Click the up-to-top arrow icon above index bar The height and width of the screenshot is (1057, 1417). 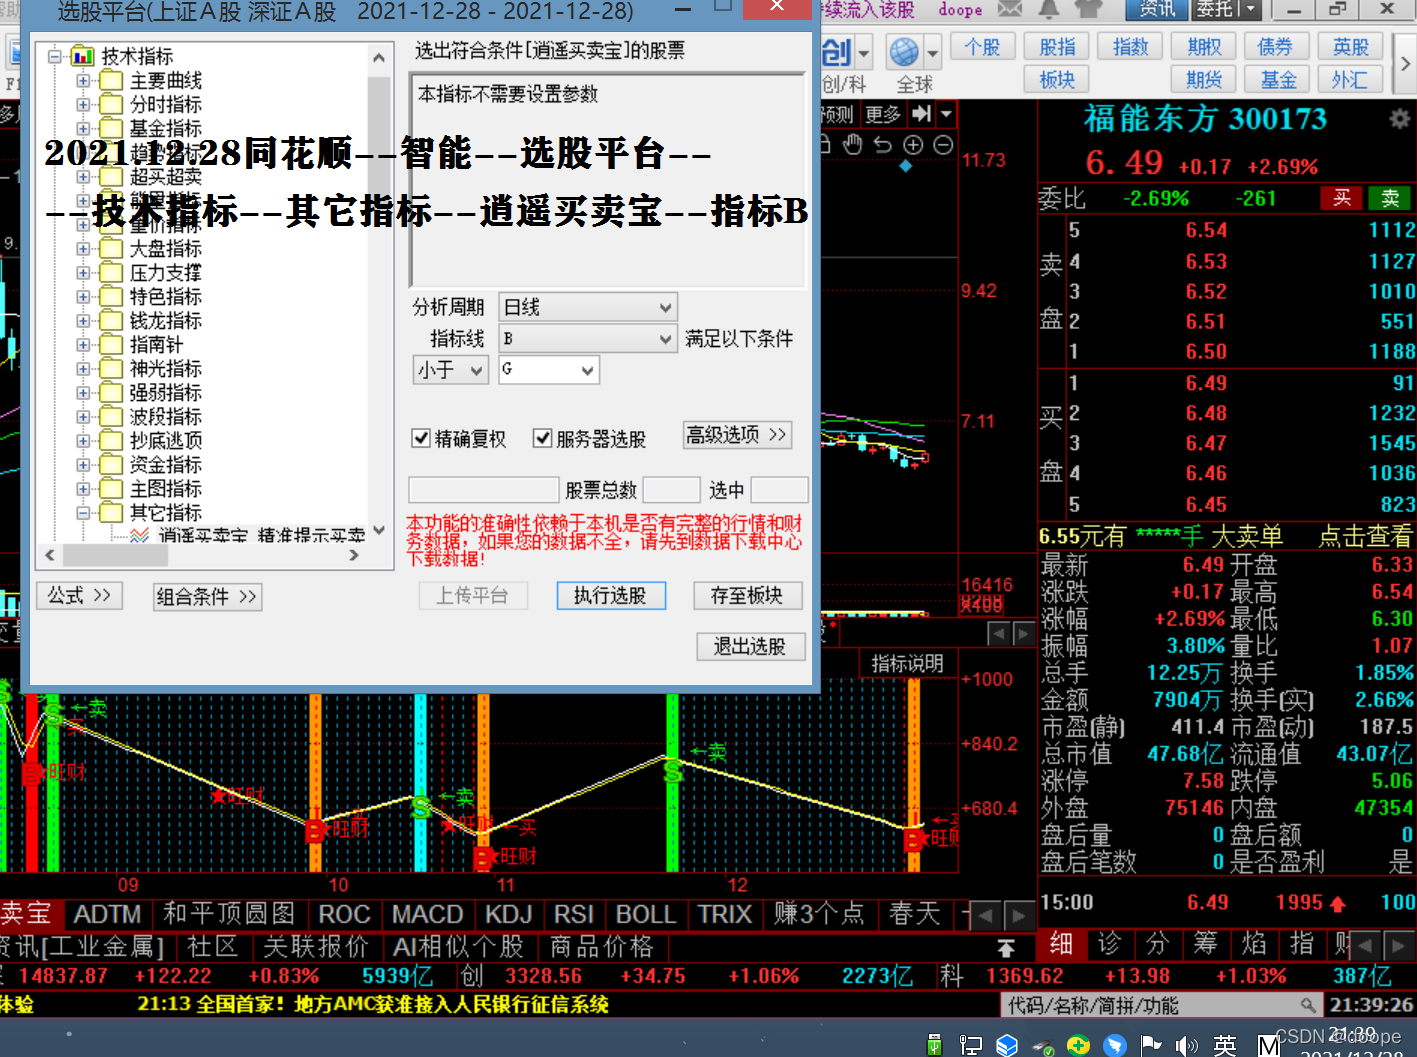1006,947
